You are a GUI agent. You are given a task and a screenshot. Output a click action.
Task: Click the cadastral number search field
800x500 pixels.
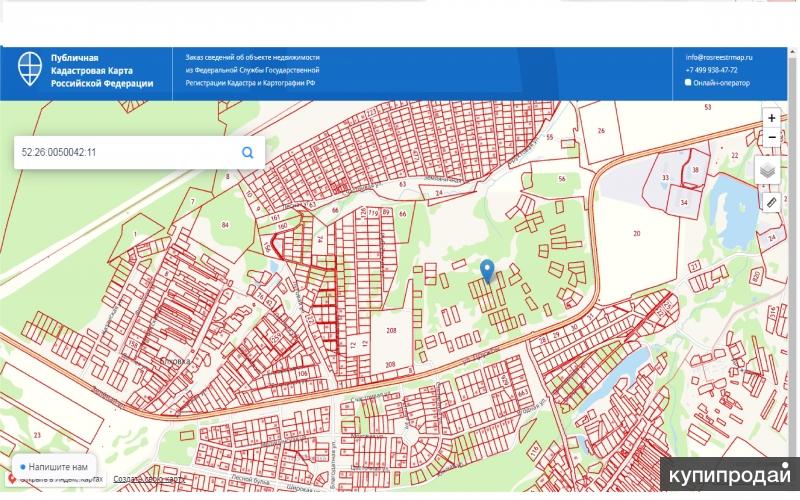(x=125, y=152)
